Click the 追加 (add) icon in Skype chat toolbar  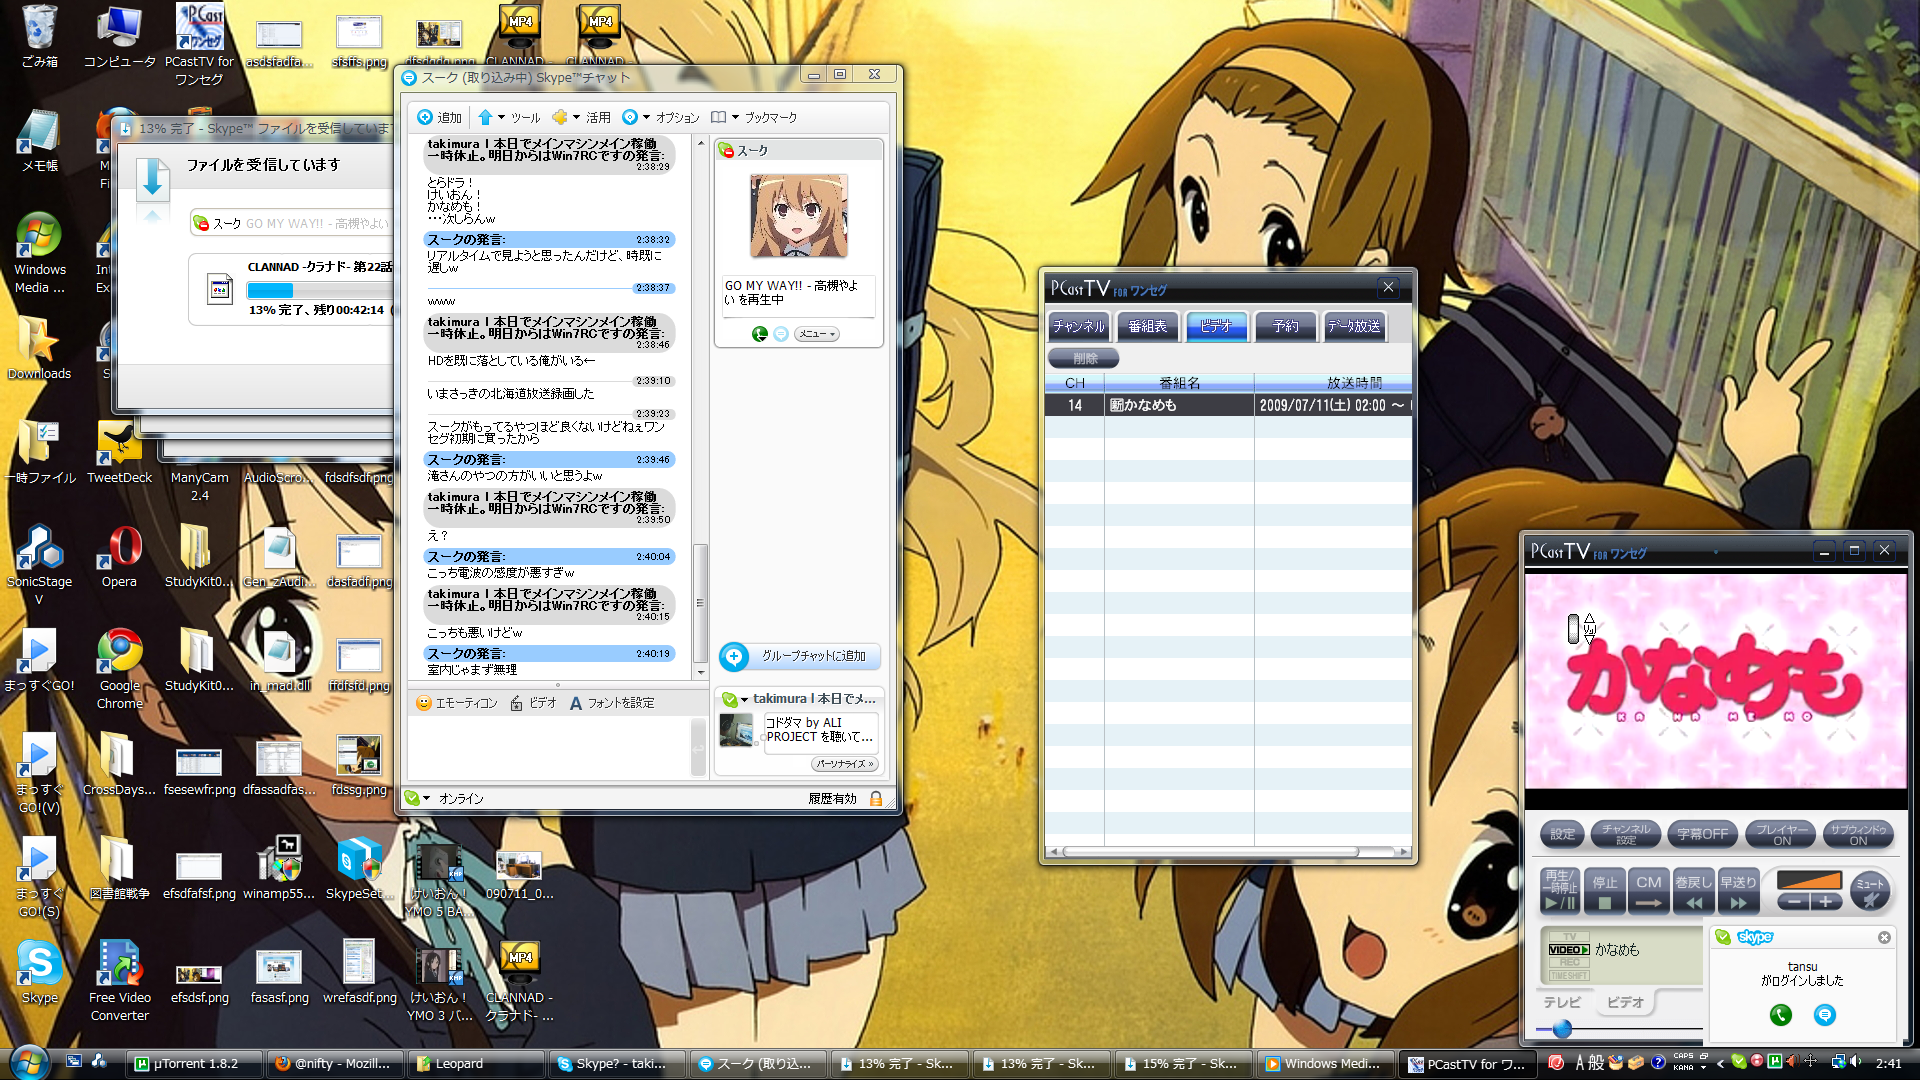425,117
